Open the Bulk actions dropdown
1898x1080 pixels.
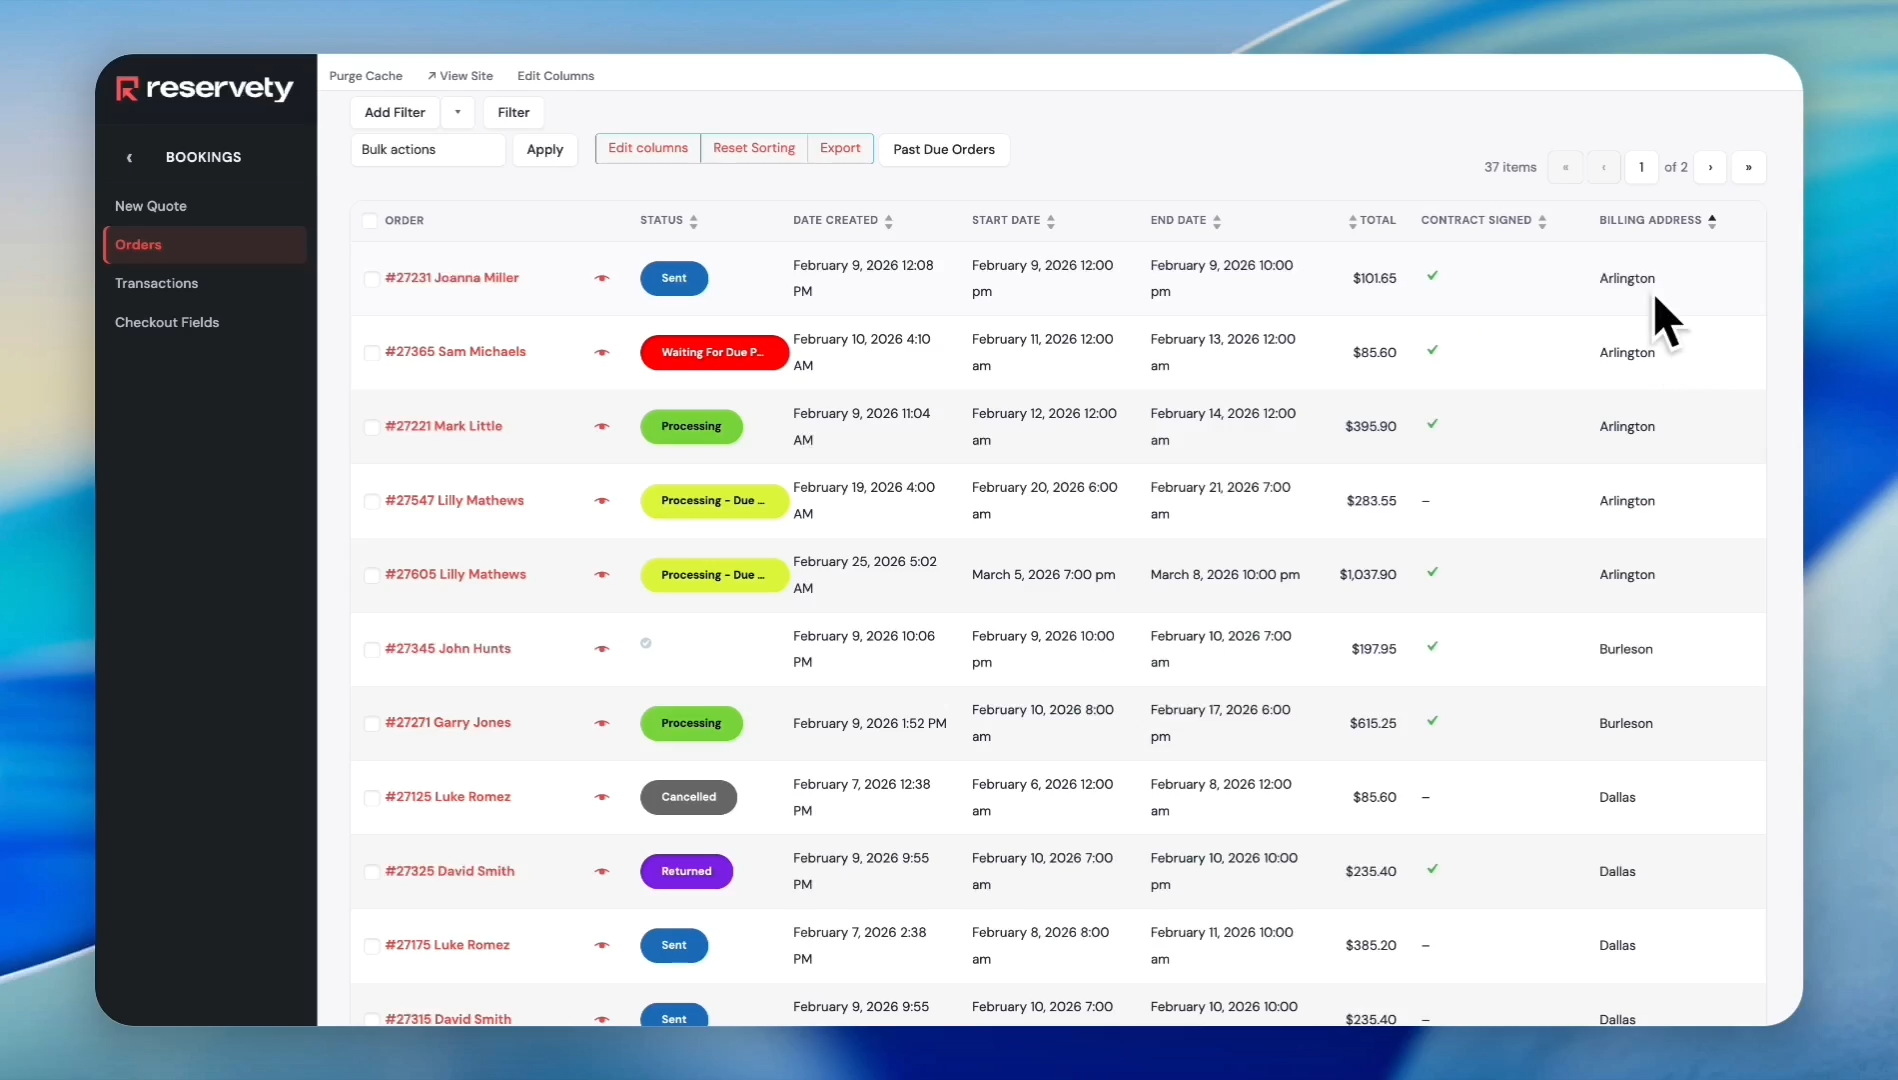point(428,149)
